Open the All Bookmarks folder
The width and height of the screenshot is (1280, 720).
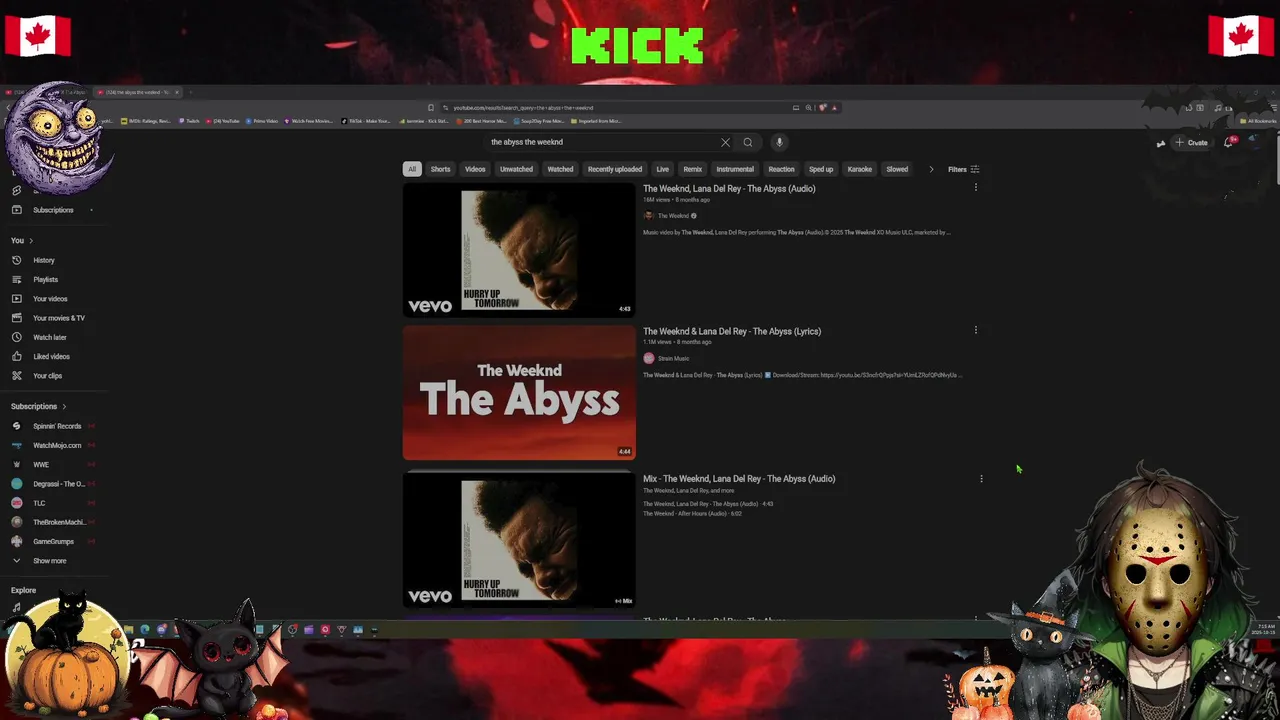click(1256, 121)
